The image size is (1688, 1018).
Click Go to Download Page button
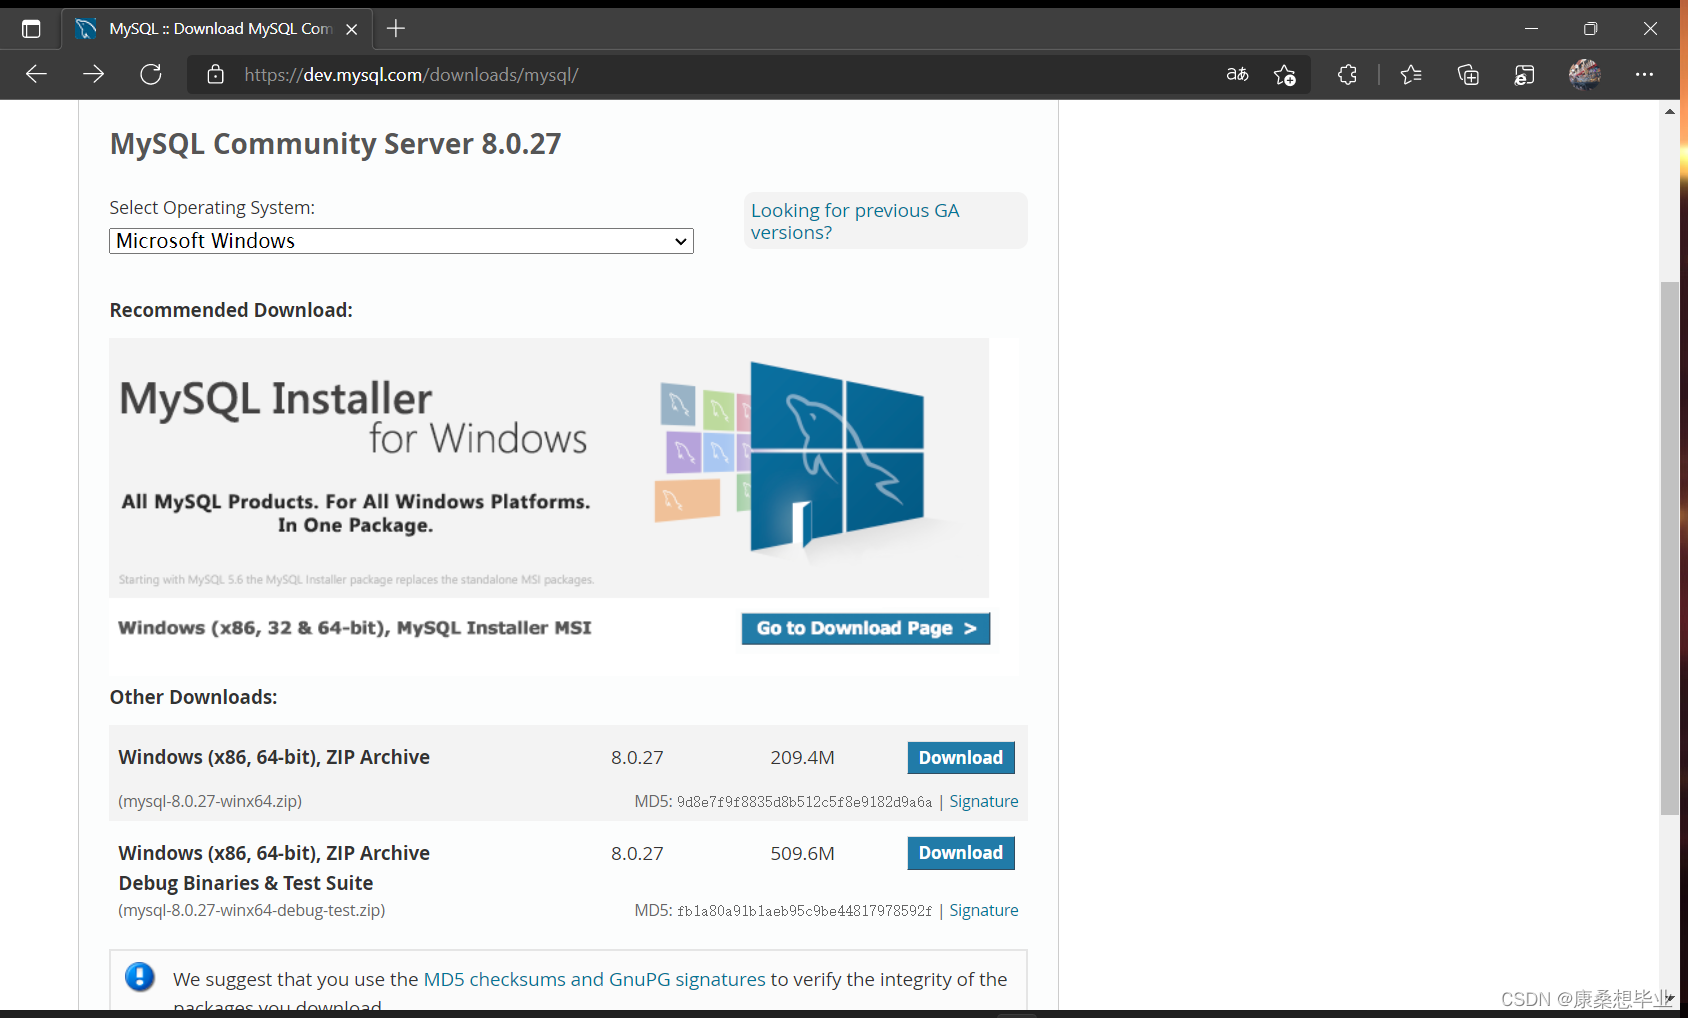click(865, 628)
